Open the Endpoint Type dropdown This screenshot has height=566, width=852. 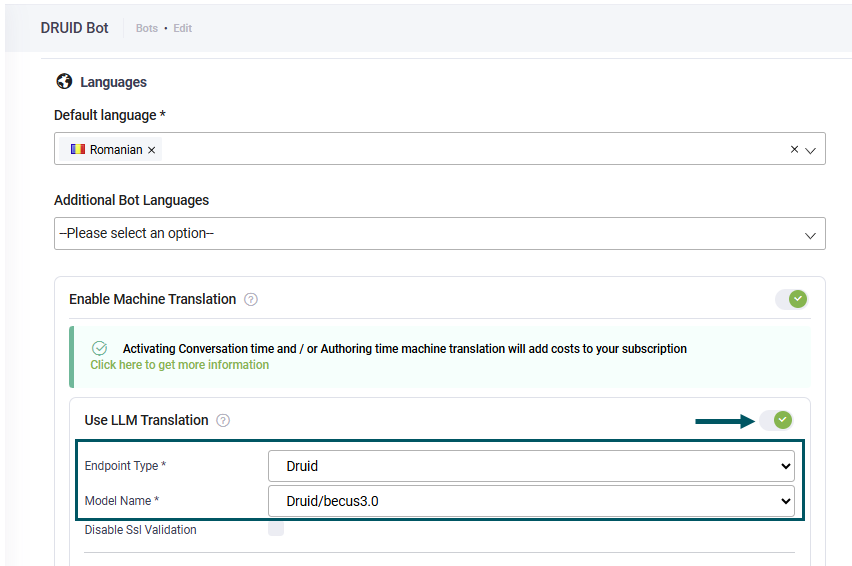pos(531,466)
